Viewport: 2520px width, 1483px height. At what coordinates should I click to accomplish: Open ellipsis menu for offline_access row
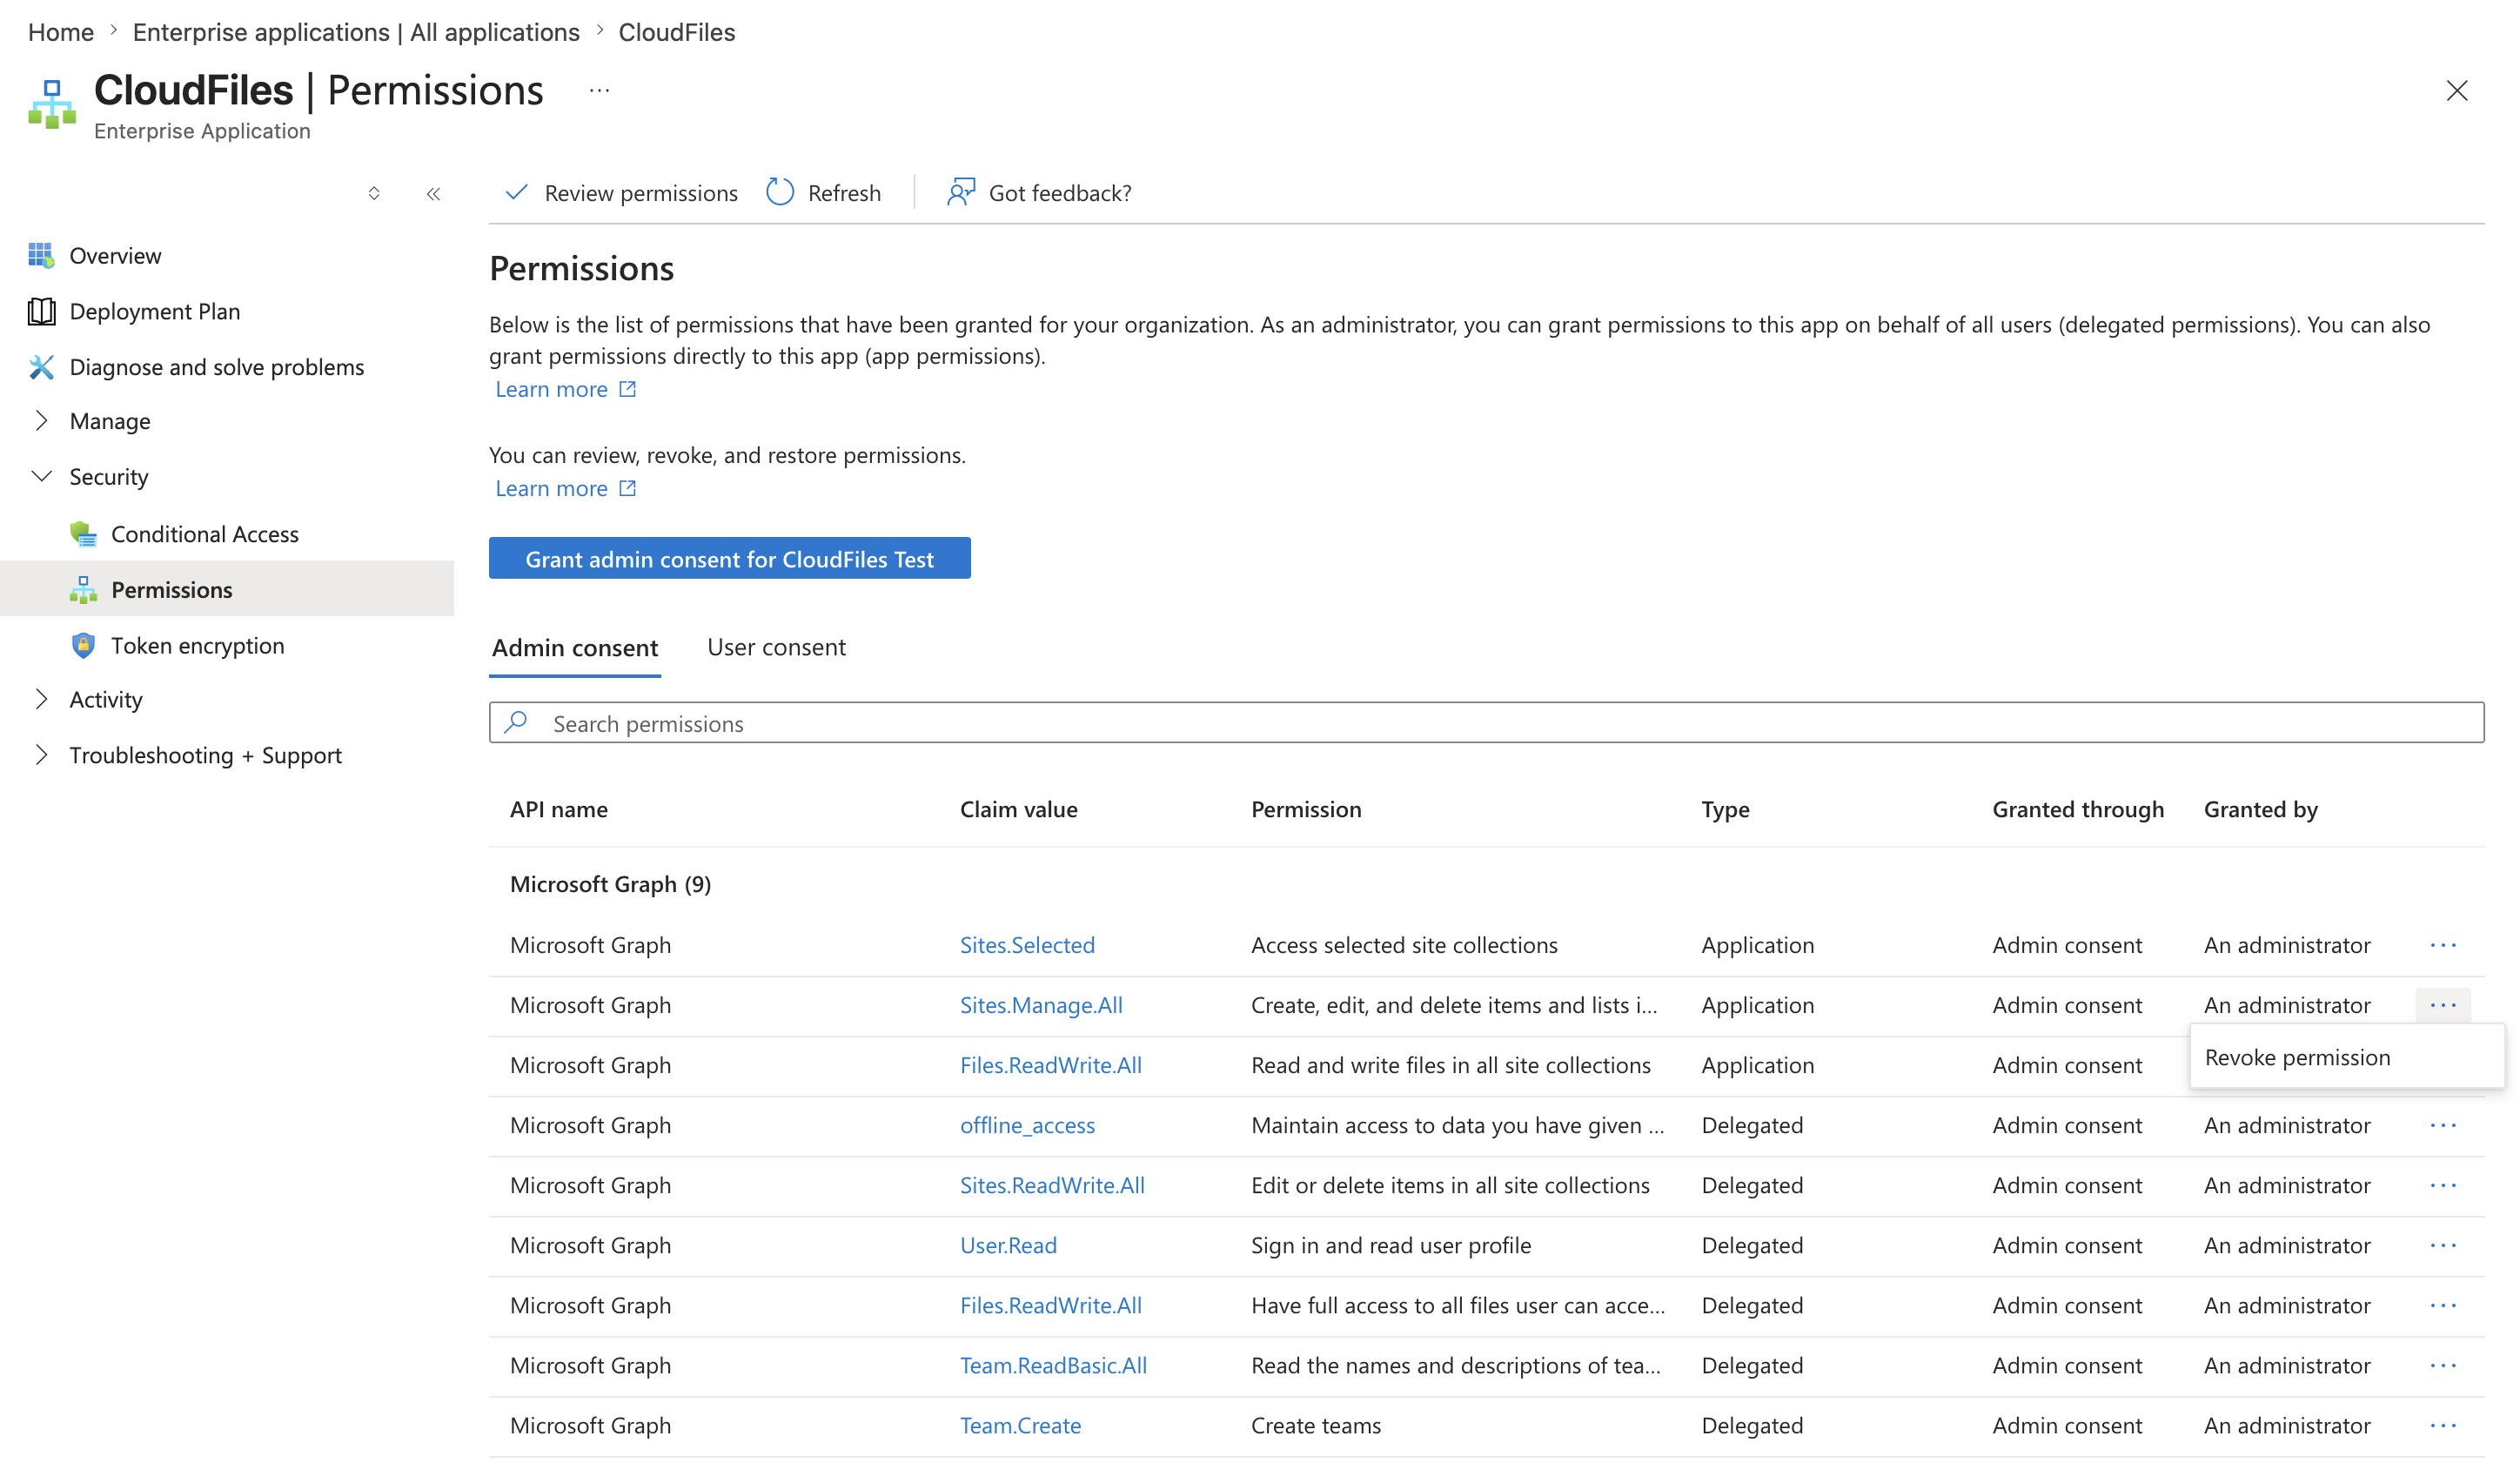[x=2442, y=1125]
